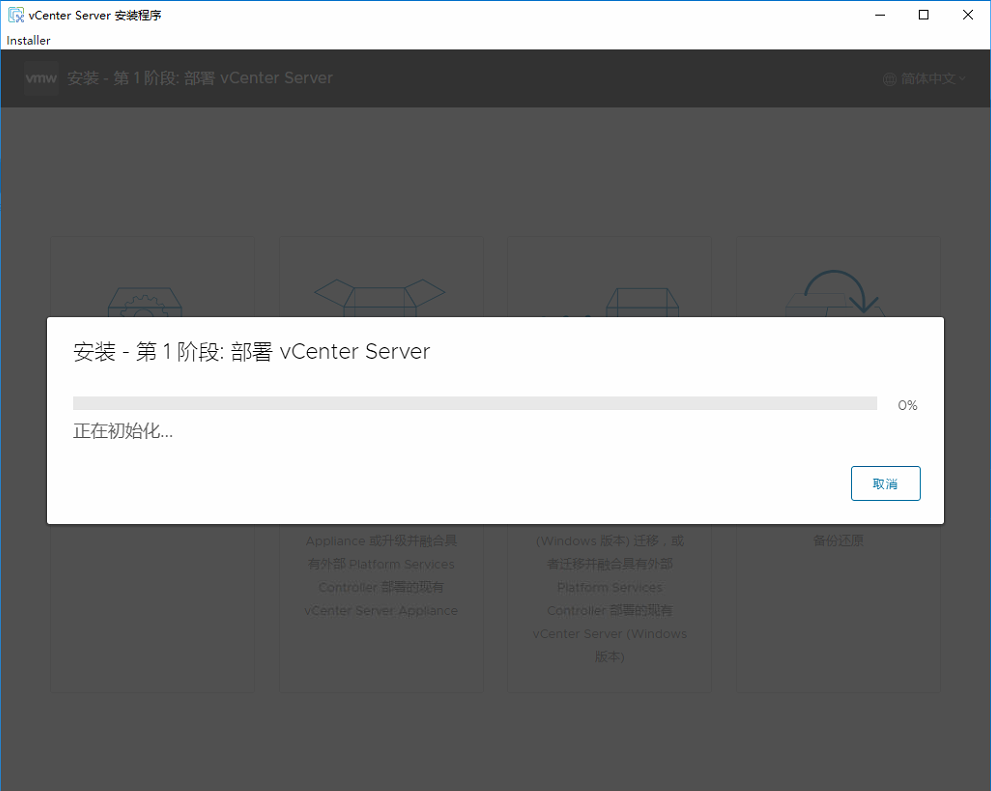The width and height of the screenshot is (991, 791).
Task: Click header text 部署 vCenter Server
Action: [x=259, y=78]
